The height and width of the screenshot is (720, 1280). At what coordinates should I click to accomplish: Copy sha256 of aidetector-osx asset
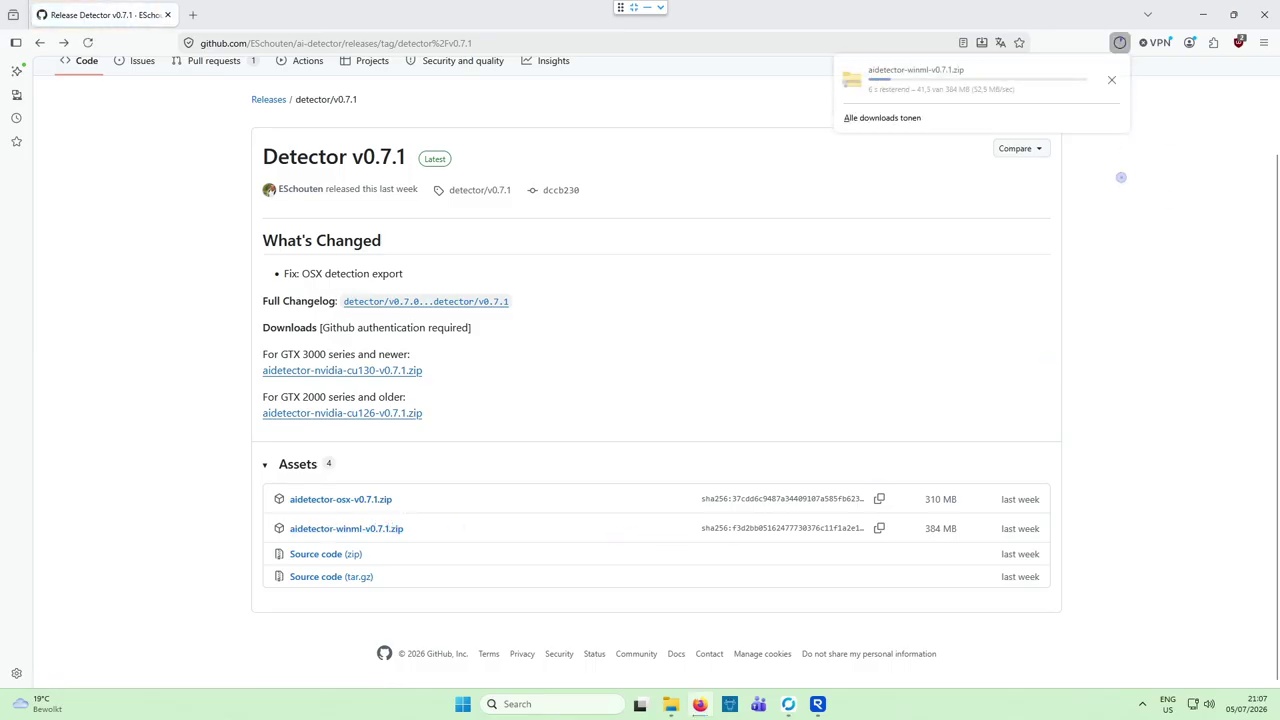tap(879, 499)
